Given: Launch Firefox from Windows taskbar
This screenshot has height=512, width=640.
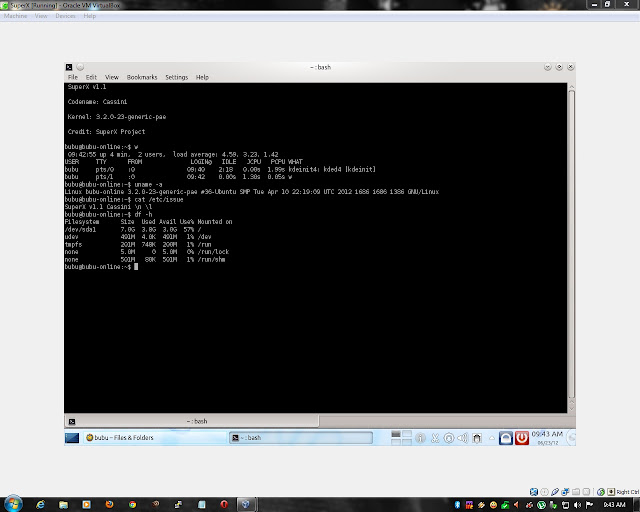Looking at the screenshot, I should (109, 504).
